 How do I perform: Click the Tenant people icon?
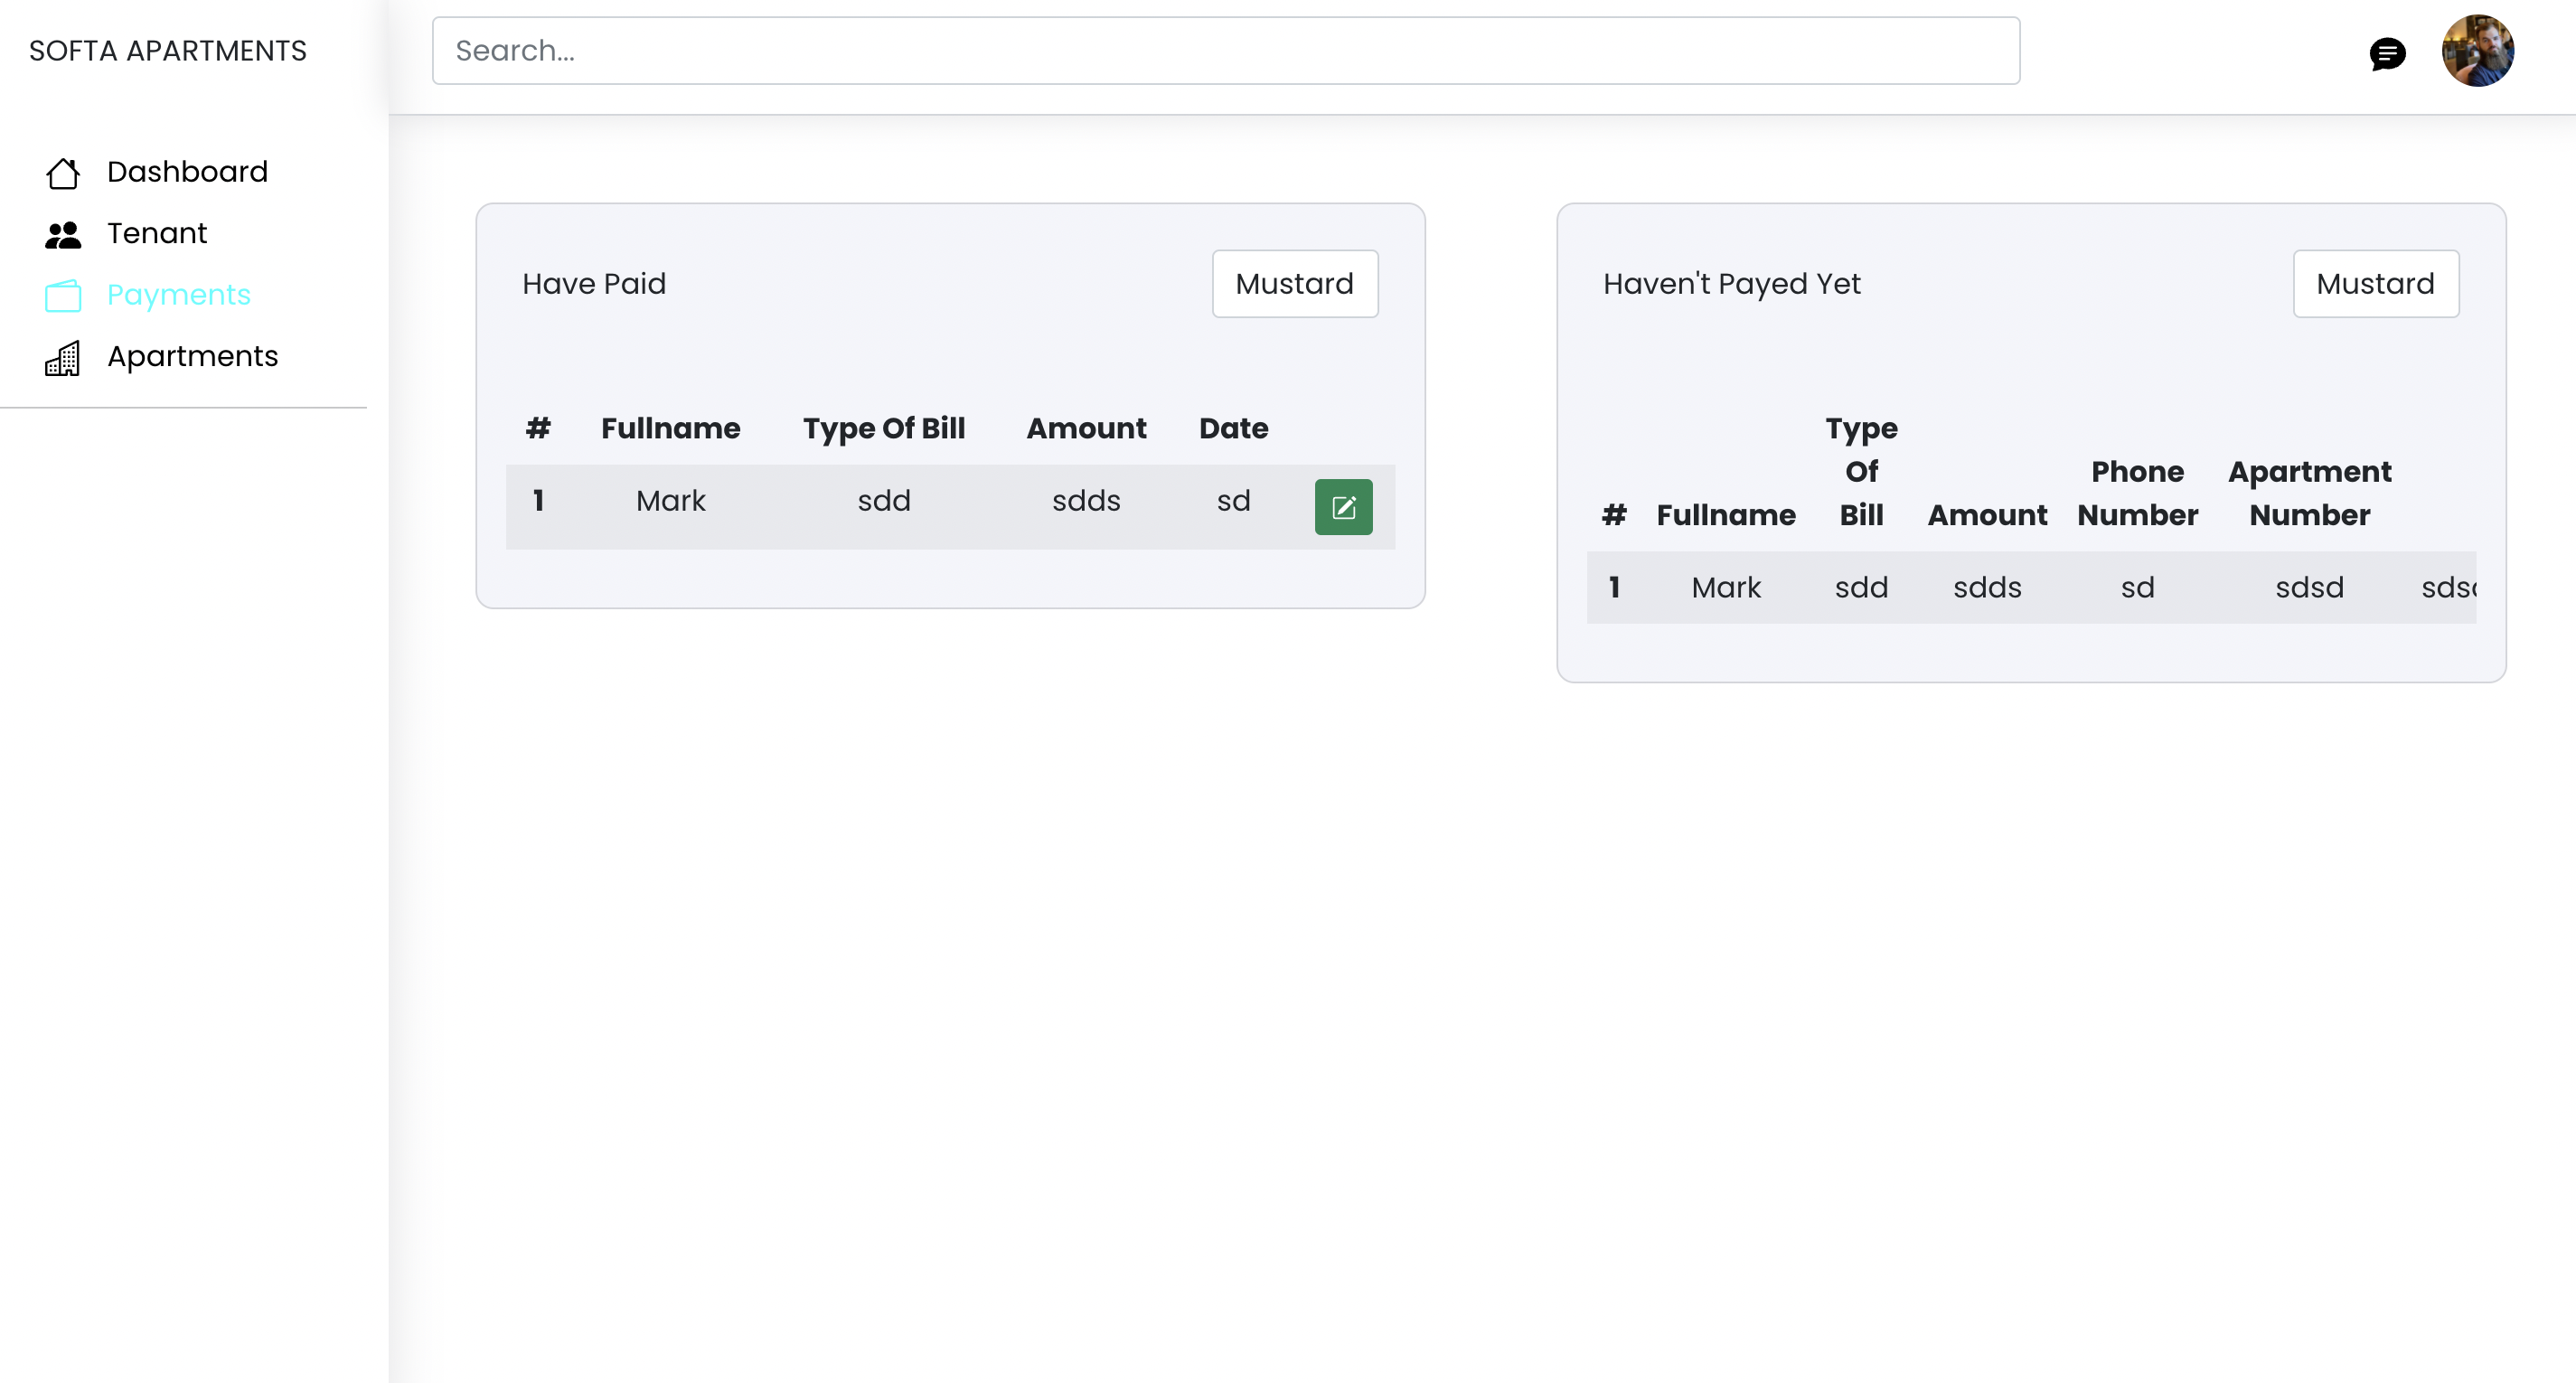click(x=63, y=235)
